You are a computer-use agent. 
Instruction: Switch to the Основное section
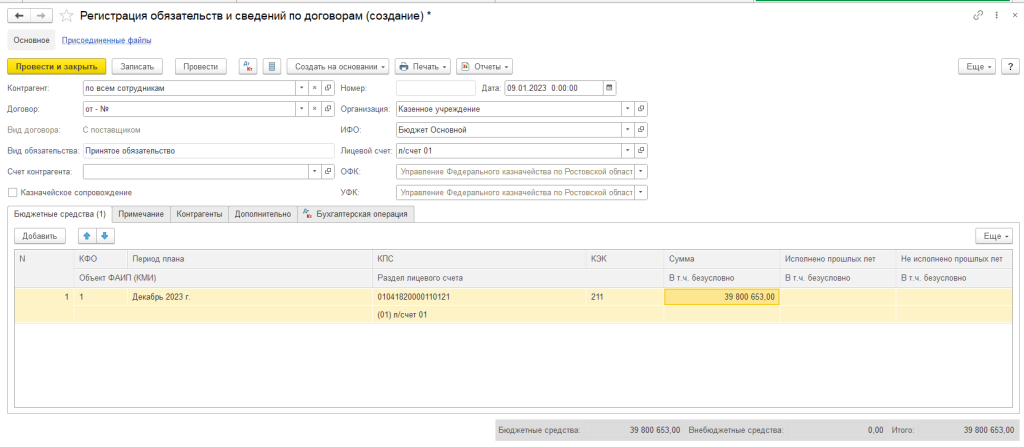(31, 41)
